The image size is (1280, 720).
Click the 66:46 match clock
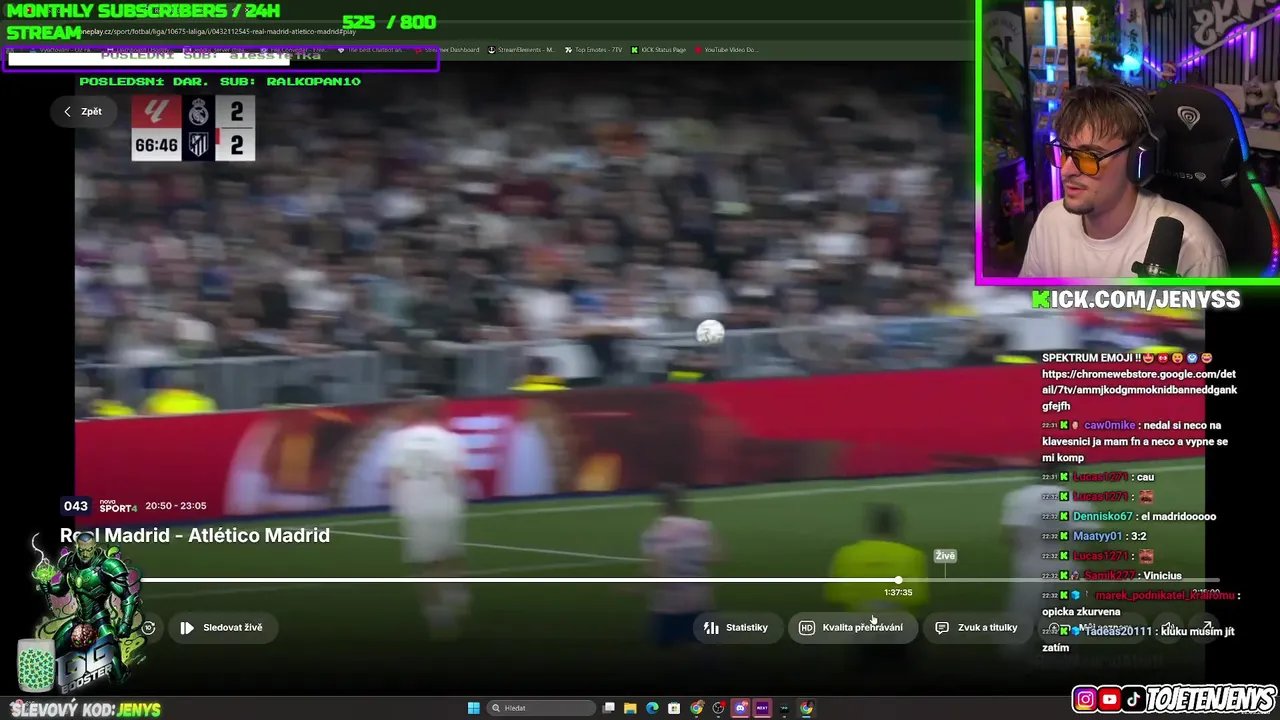pos(156,146)
